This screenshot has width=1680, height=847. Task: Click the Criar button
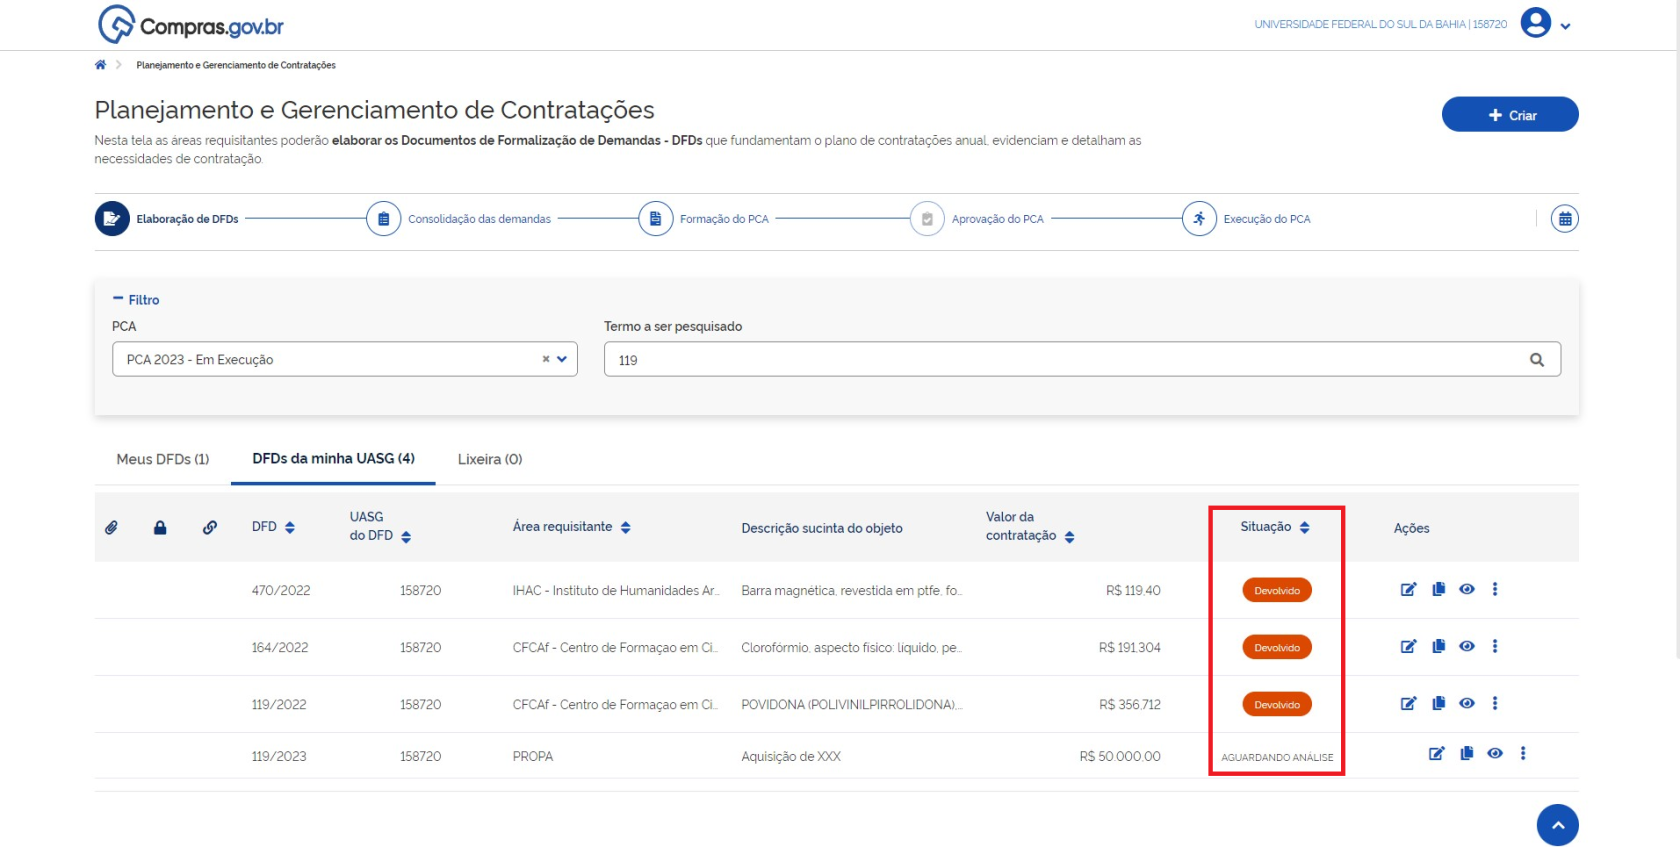(1509, 115)
